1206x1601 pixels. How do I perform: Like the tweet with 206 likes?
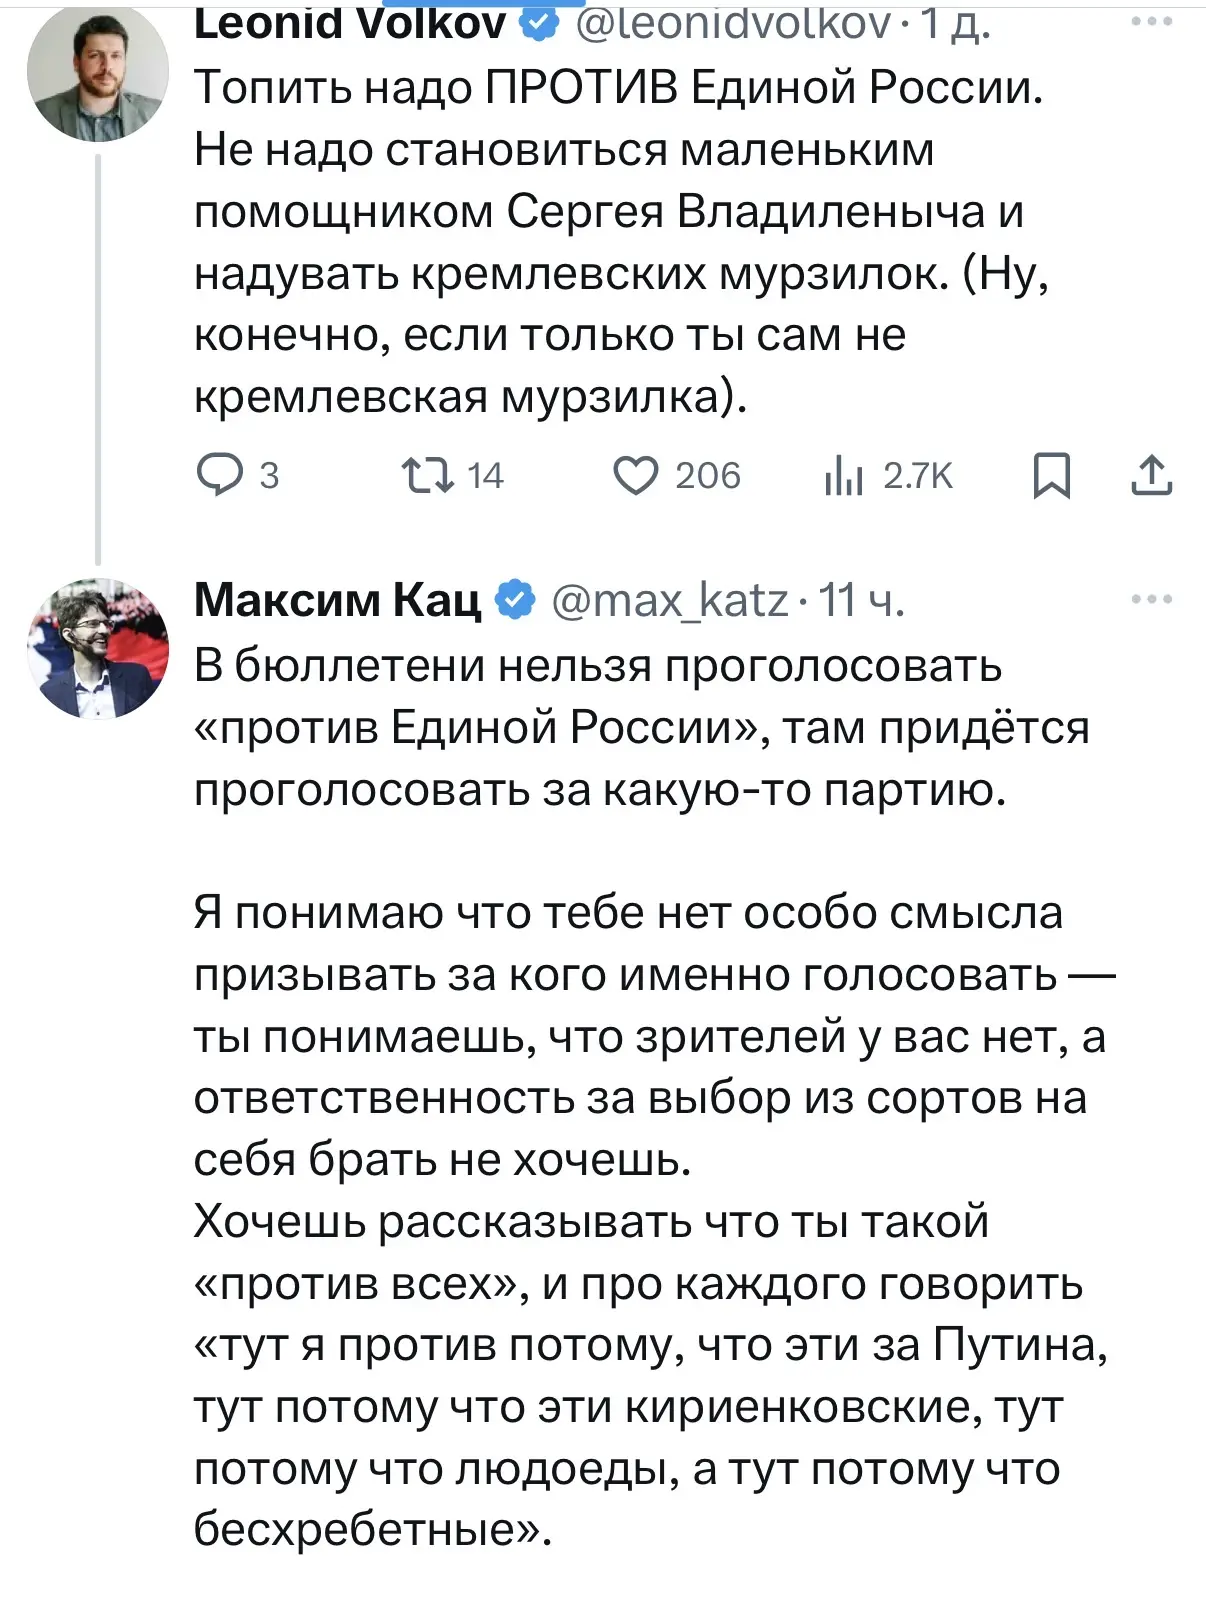tap(677, 475)
